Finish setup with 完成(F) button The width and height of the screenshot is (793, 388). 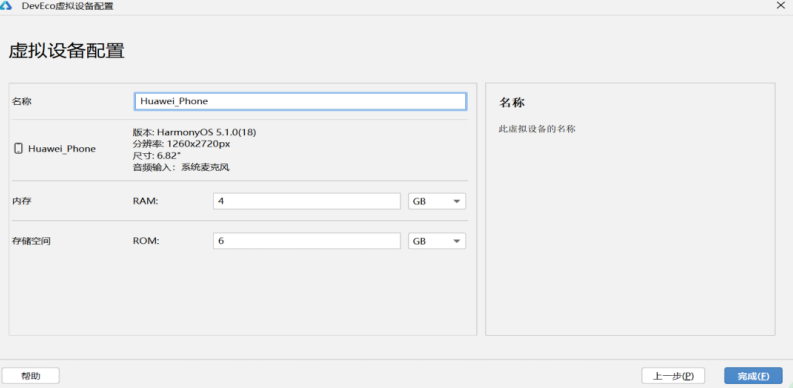pos(753,376)
